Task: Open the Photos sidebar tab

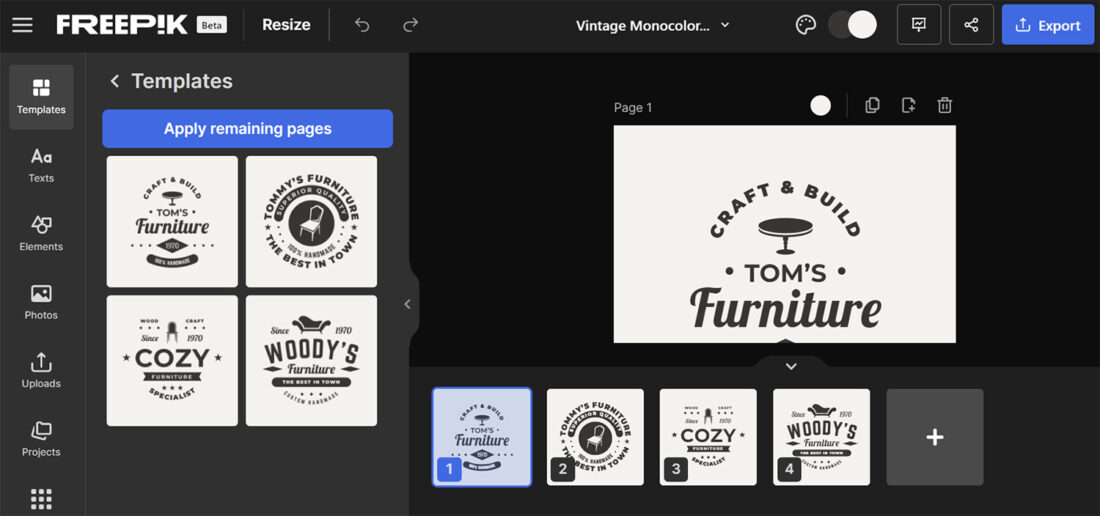Action: tap(41, 302)
